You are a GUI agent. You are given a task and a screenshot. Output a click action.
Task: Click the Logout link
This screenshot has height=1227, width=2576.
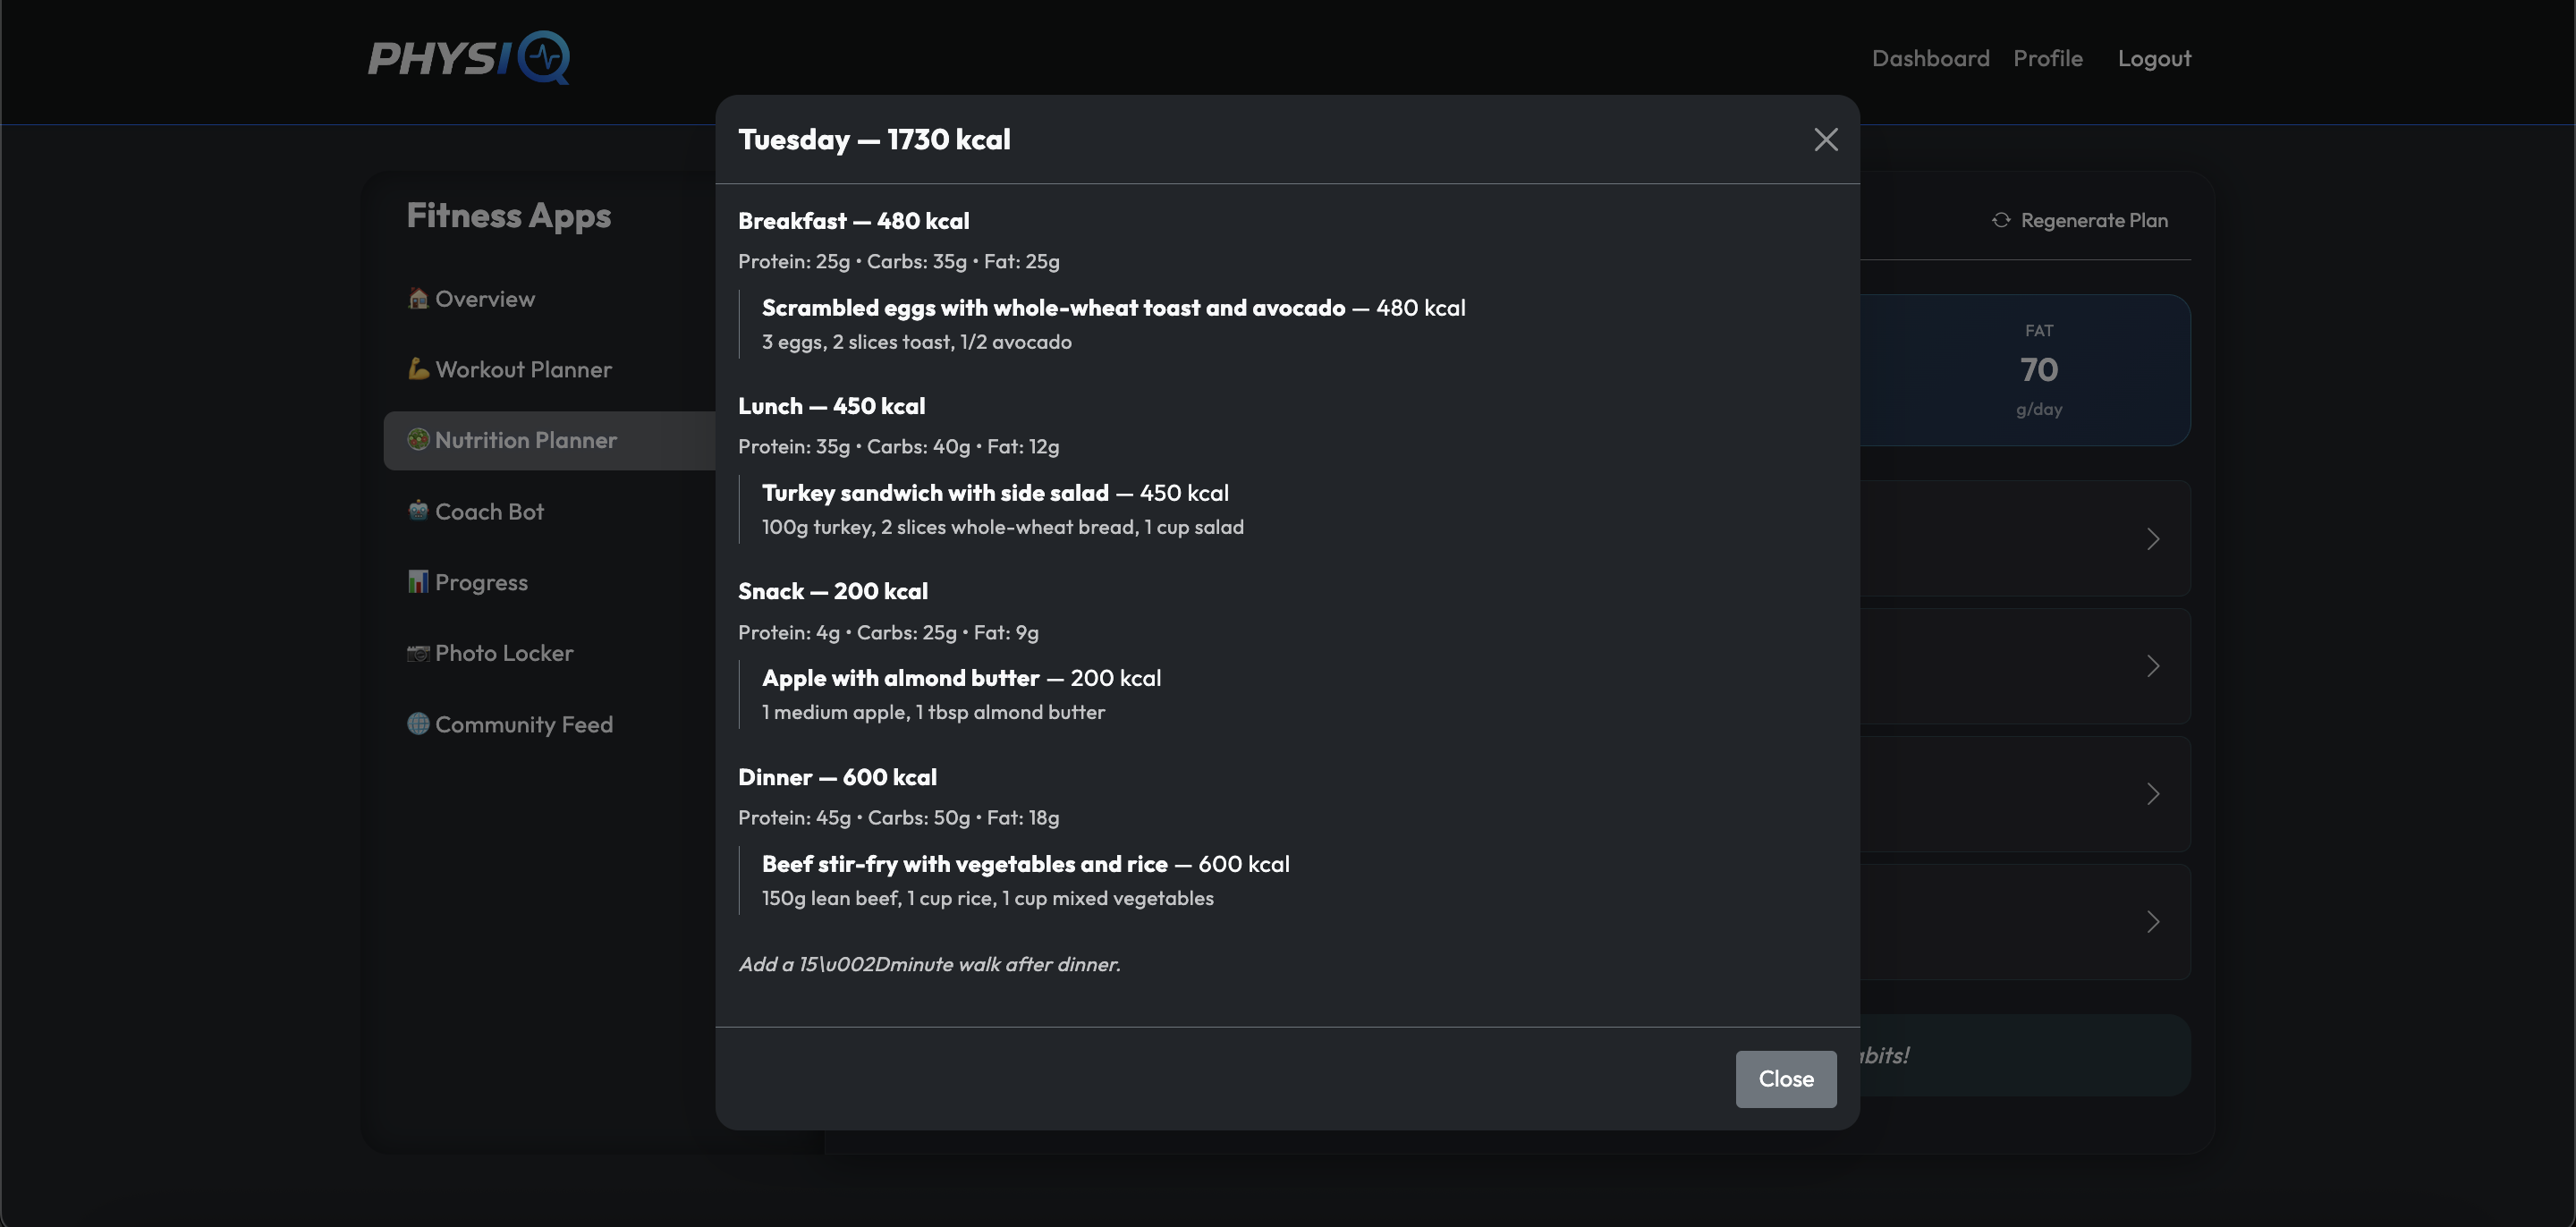pos(2154,59)
